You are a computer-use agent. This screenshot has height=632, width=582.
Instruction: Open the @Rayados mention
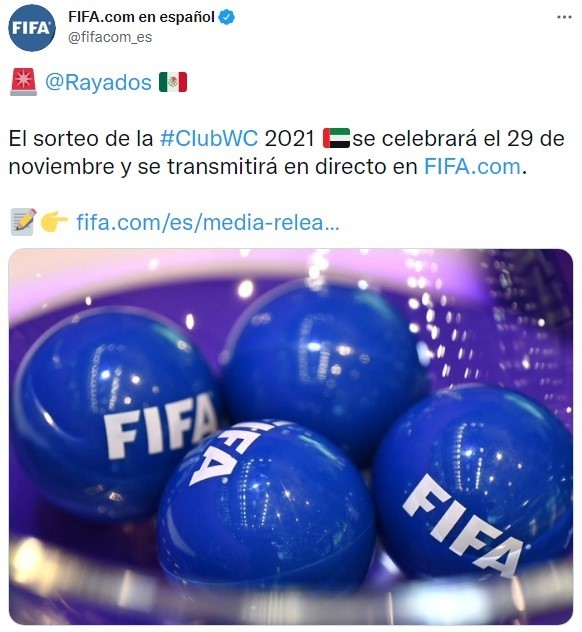pyautogui.click(x=98, y=82)
